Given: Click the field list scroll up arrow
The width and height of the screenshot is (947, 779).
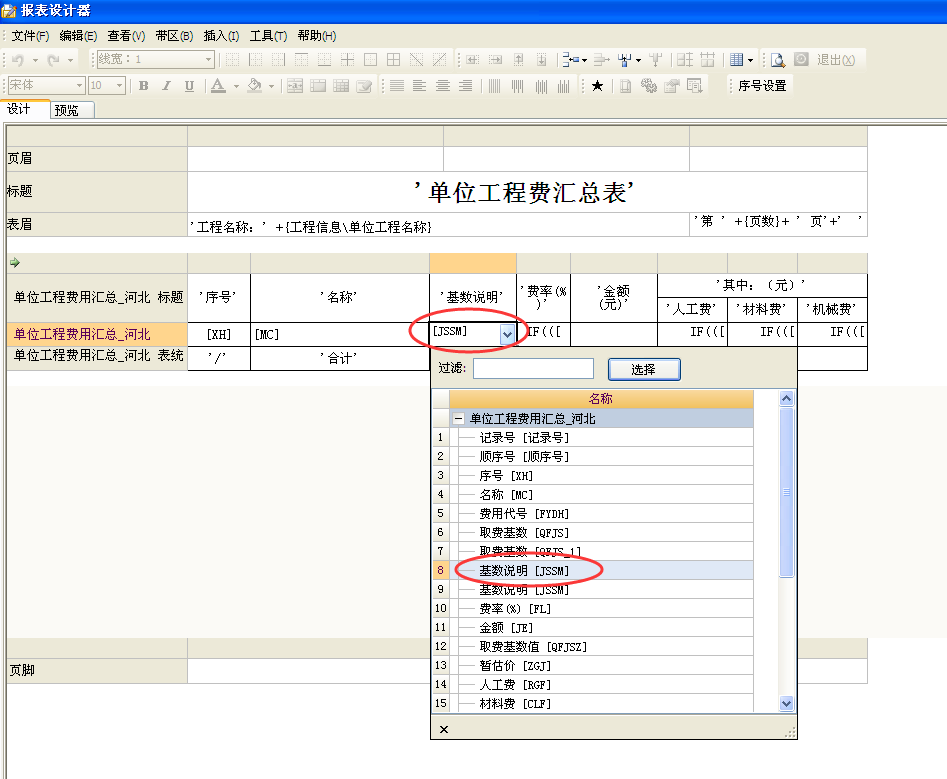Looking at the screenshot, I should click(786, 398).
